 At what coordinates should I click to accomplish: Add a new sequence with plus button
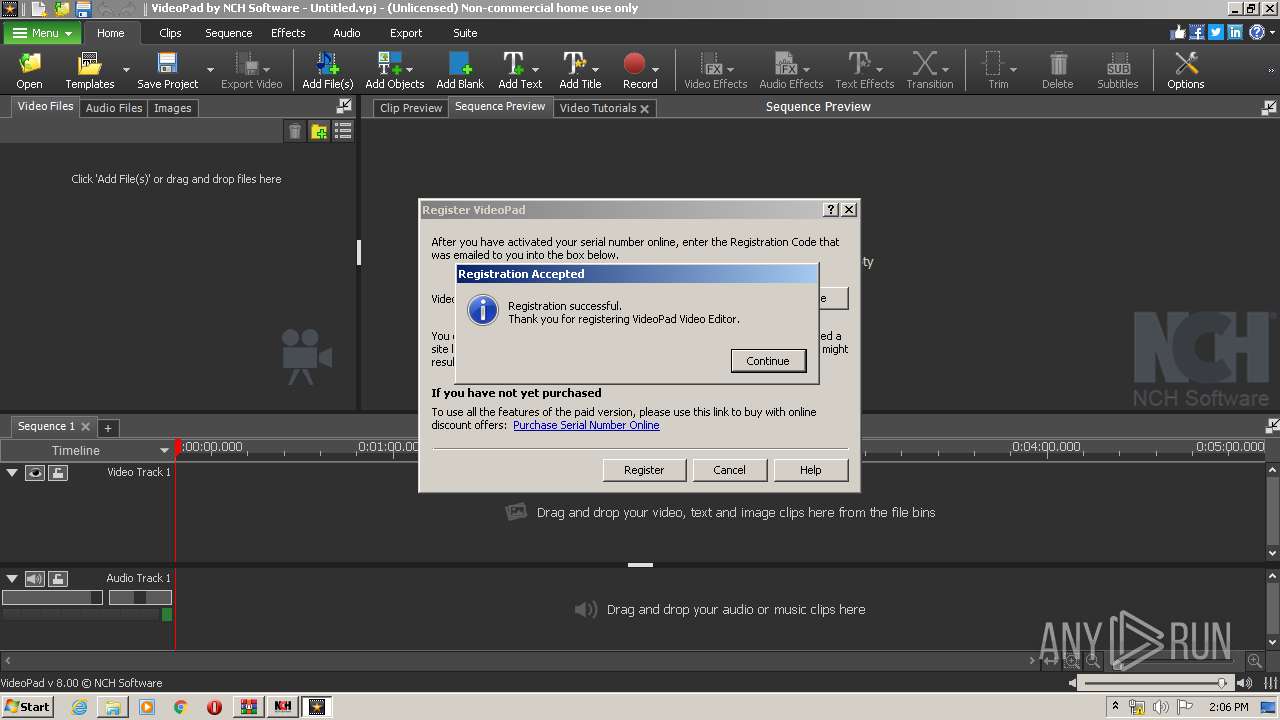tap(108, 428)
